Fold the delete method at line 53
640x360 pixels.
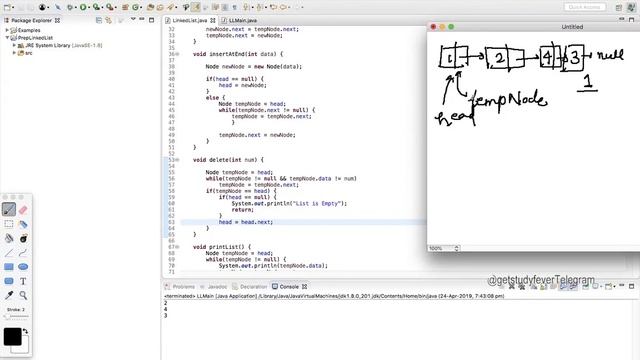[178, 160]
